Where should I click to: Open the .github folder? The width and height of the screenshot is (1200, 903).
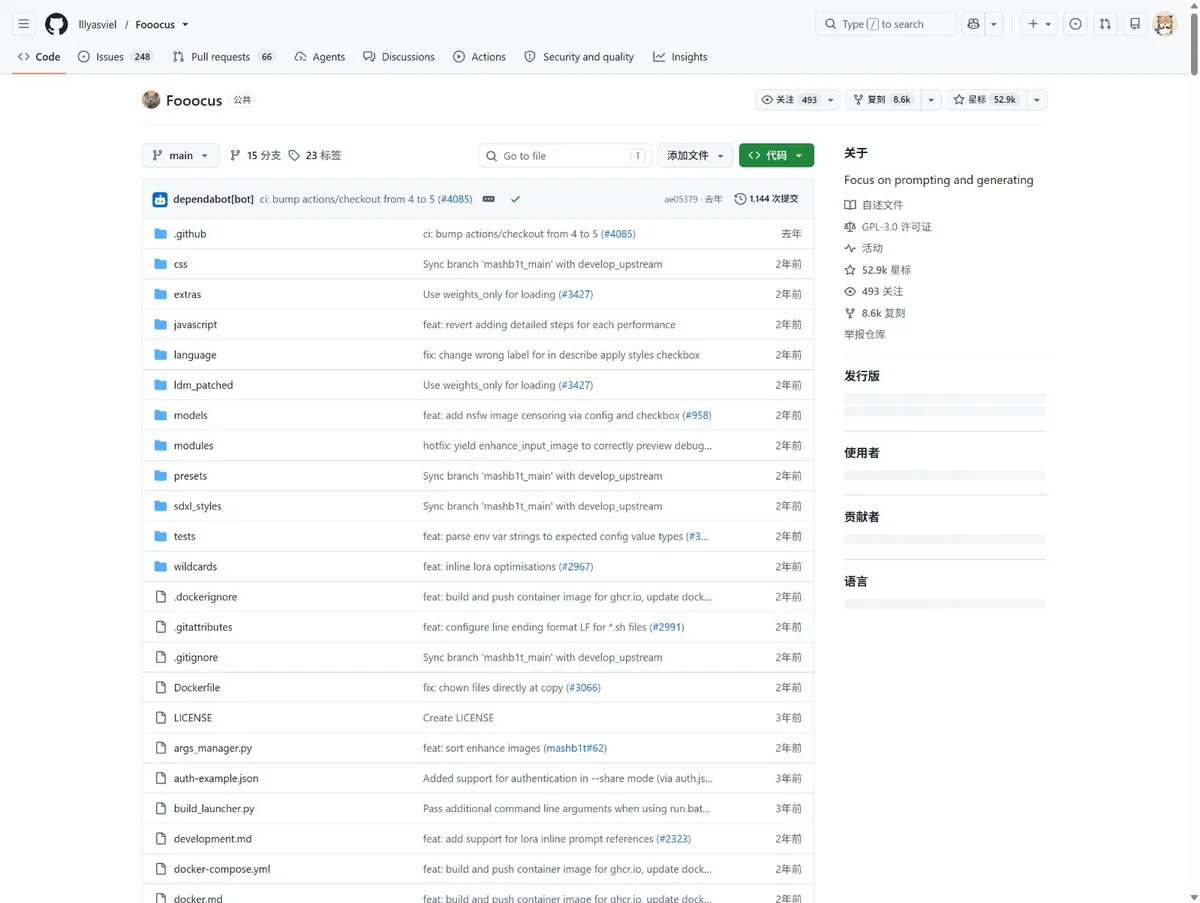coord(190,234)
